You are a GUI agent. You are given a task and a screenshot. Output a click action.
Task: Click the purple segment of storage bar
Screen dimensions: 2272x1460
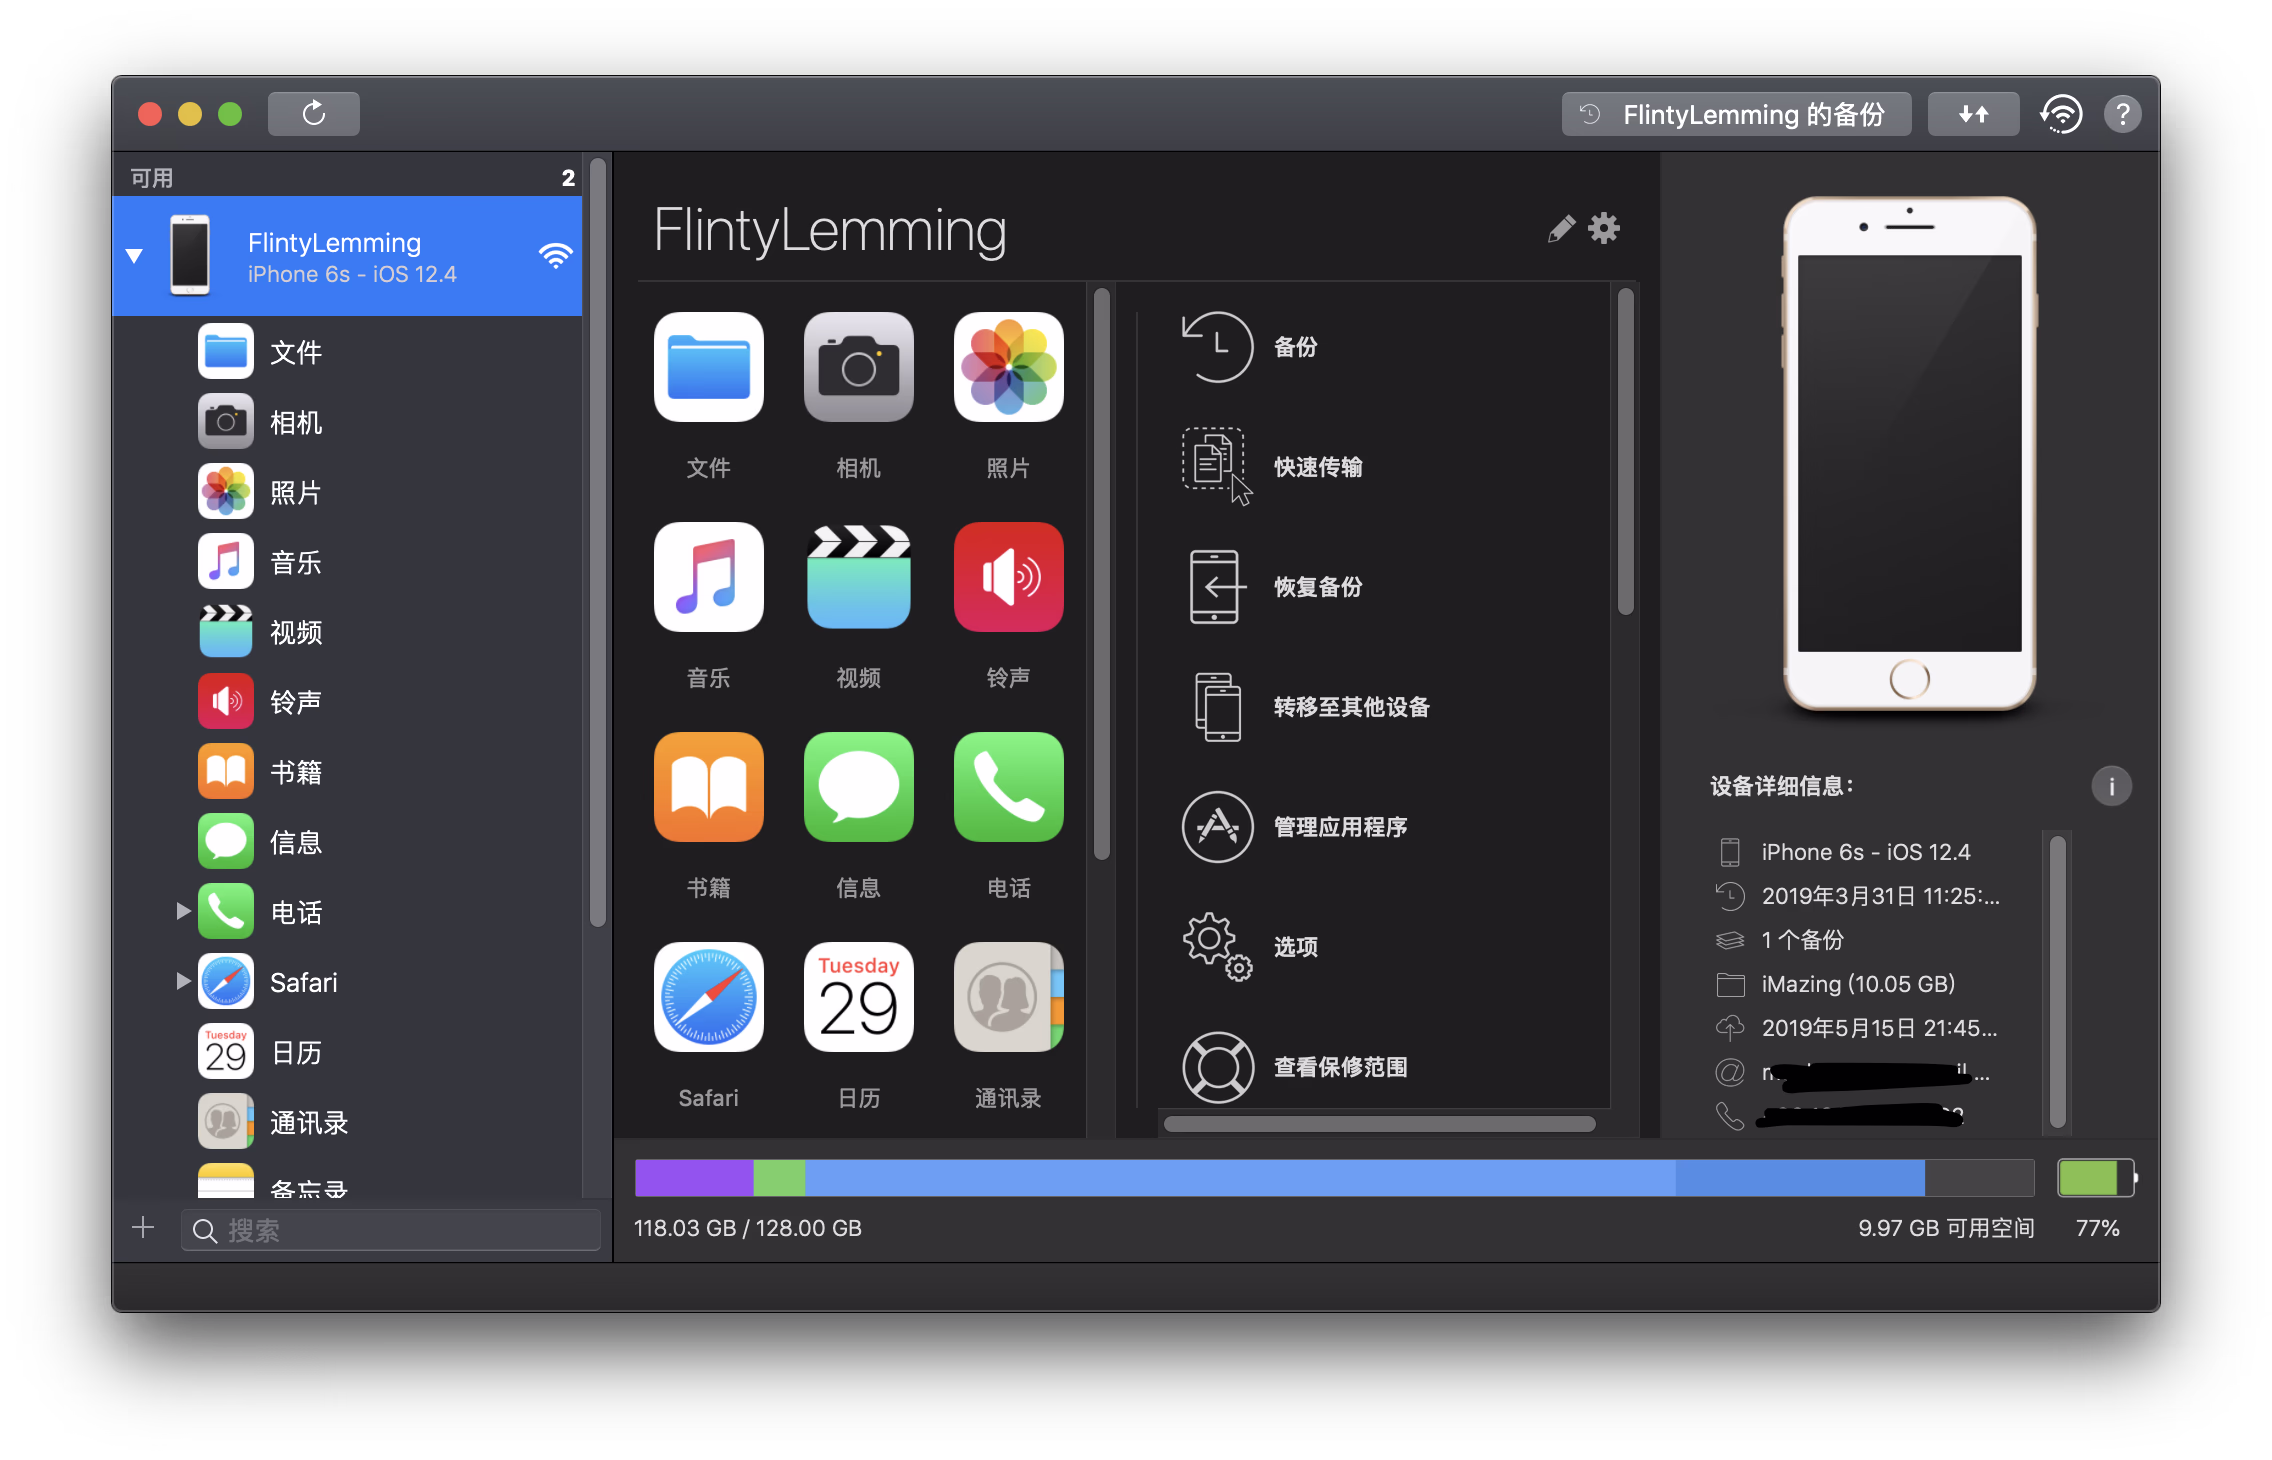(x=693, y=1178)
